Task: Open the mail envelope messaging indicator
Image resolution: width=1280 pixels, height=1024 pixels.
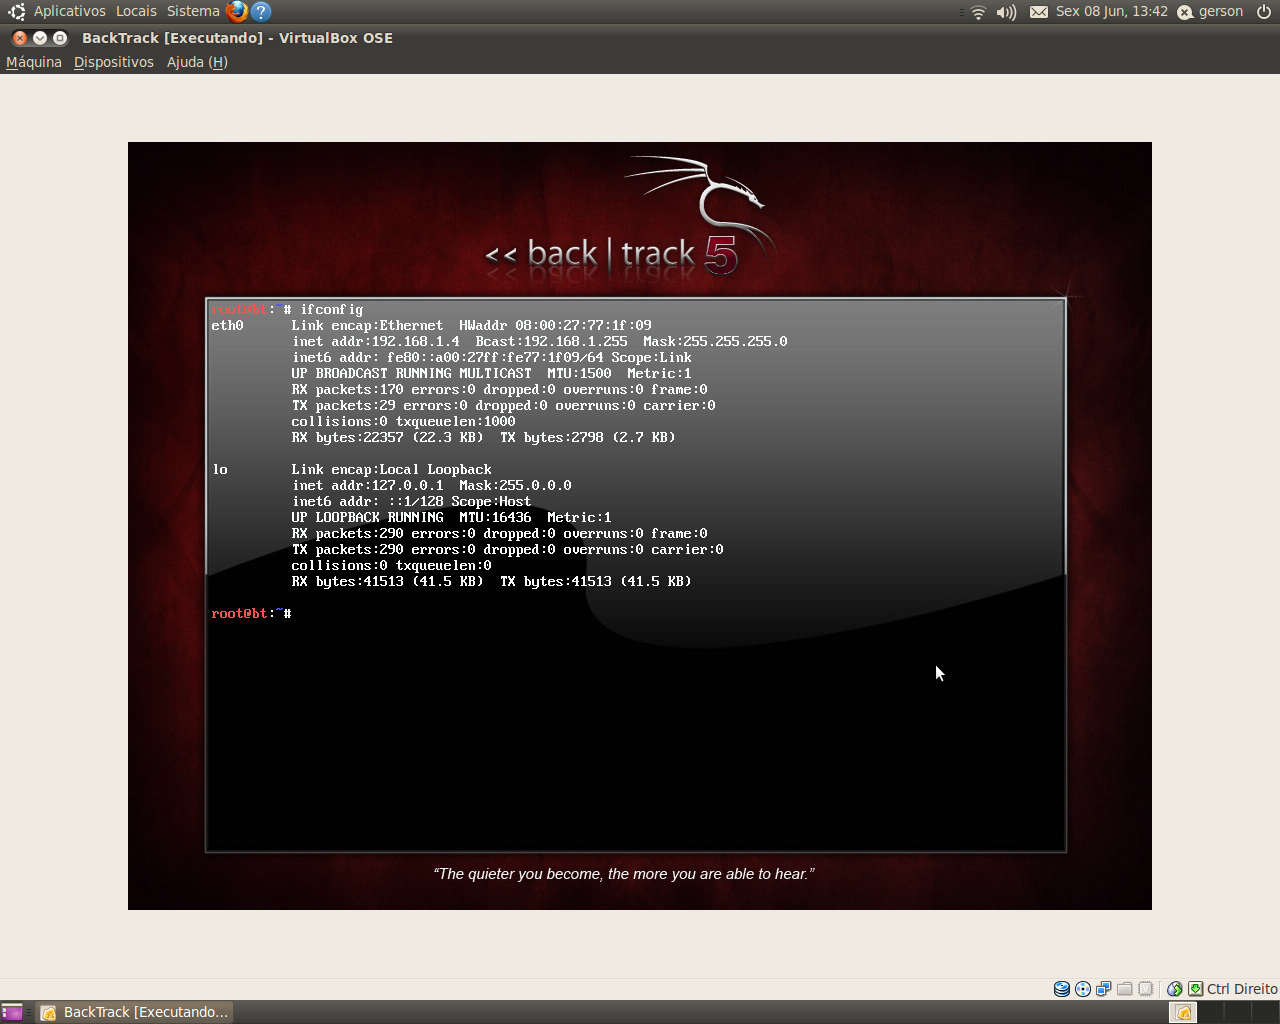Action: tap(1039, 12)
